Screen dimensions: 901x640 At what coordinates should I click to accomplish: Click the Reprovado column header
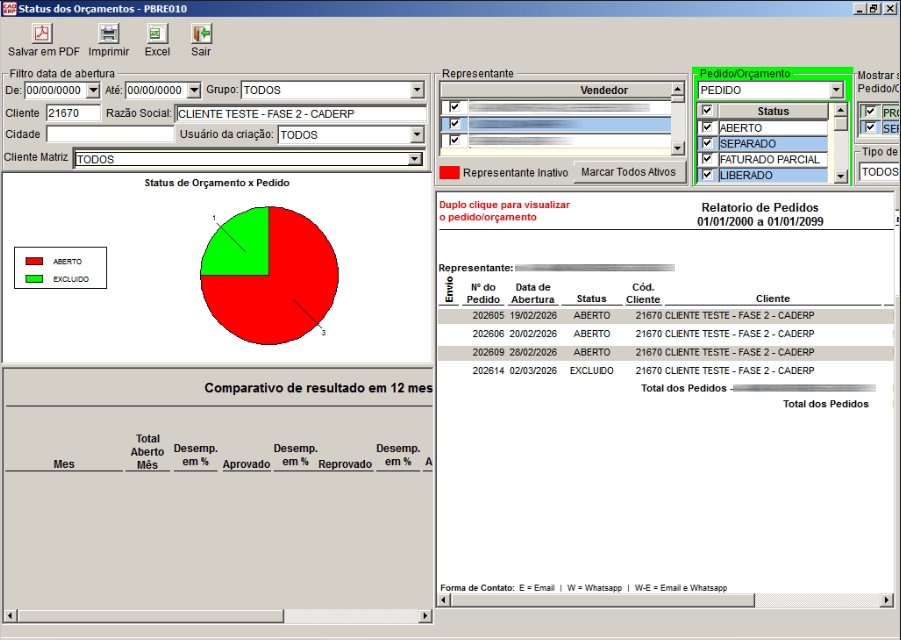(345, 464)
